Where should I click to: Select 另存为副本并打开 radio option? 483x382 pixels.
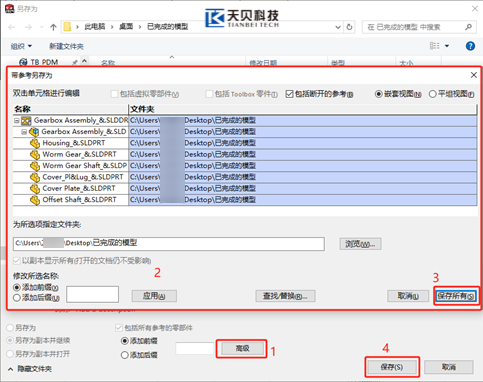coord(10,354)
